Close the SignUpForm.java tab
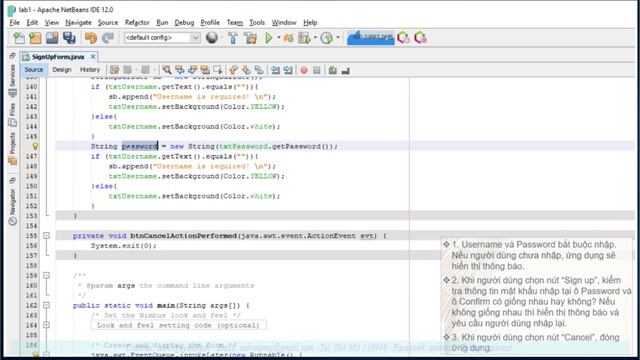This screenshot has width=640, height=360. [93, 56]
